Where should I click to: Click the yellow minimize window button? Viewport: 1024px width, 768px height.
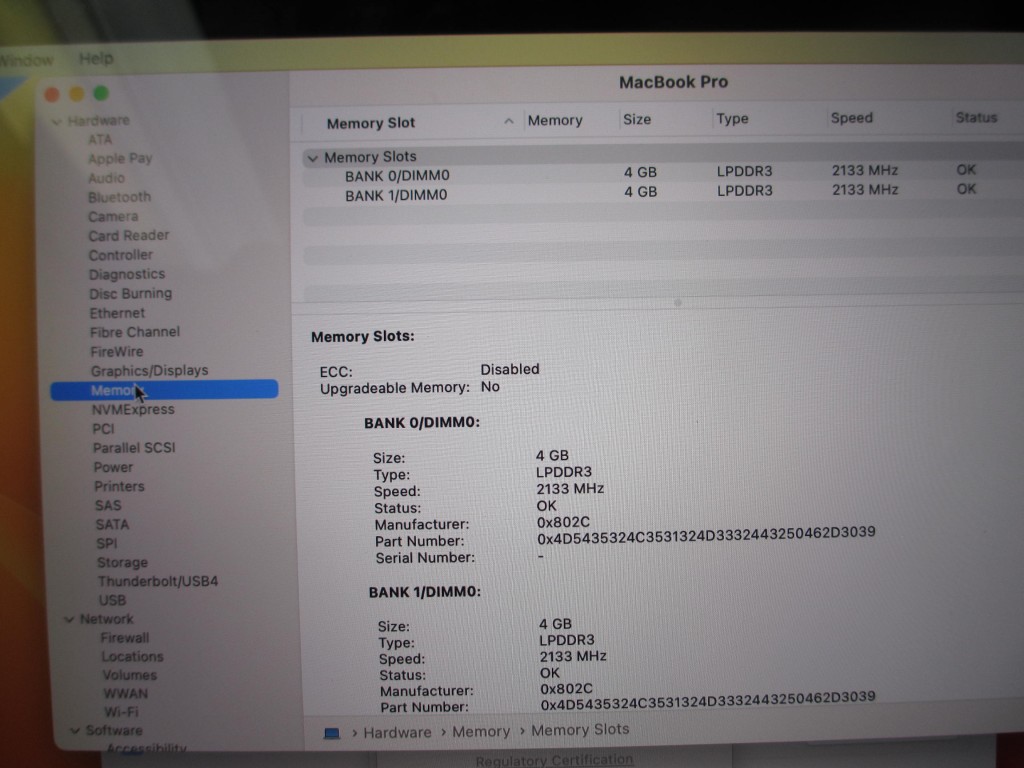(76, 94)
